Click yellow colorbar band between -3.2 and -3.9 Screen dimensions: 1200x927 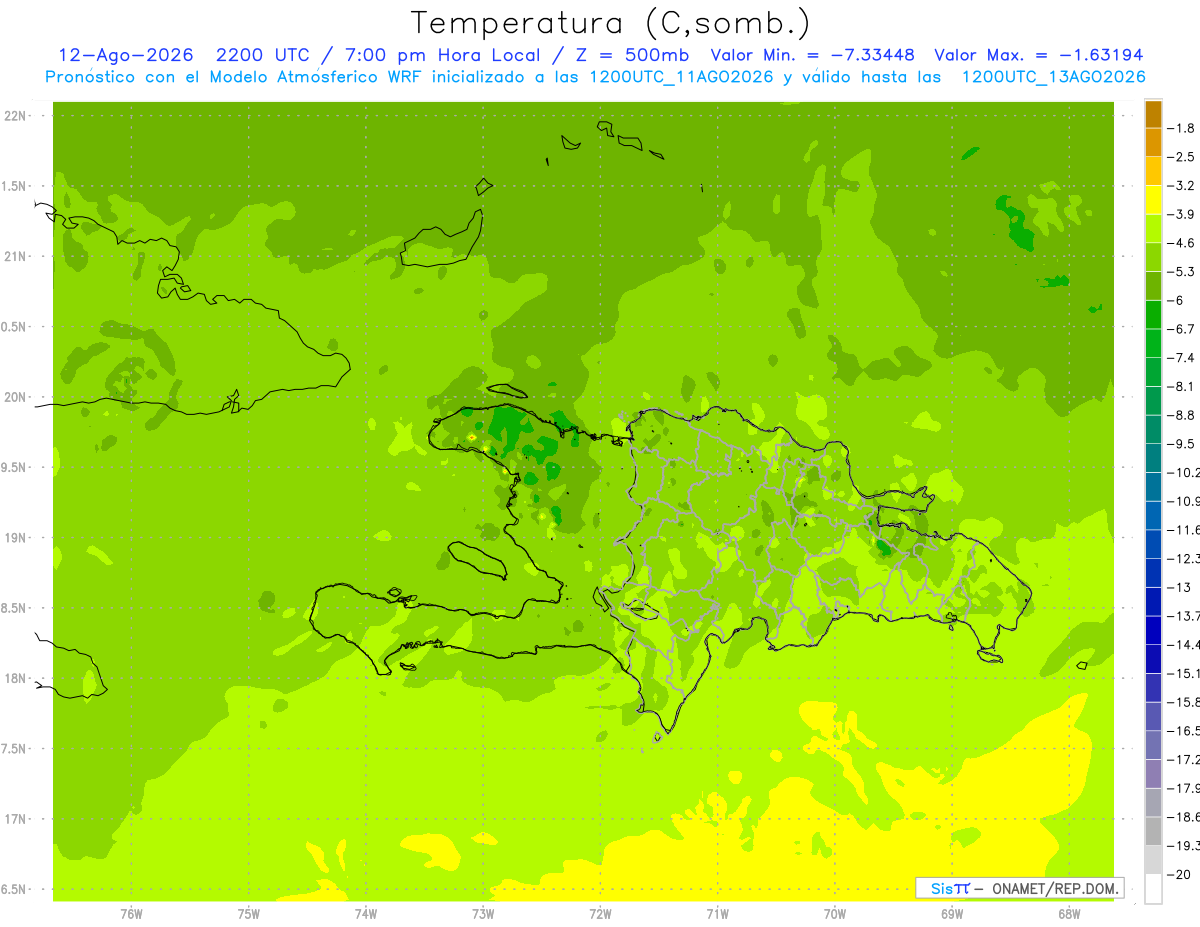(x=1154, y=200)
